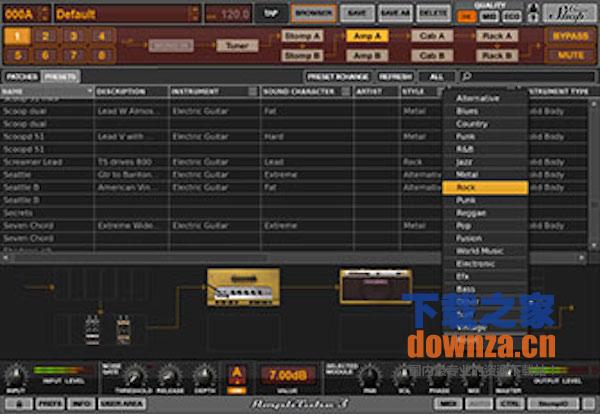Select the Screamer Lead preset row

[x=294, y=162]
